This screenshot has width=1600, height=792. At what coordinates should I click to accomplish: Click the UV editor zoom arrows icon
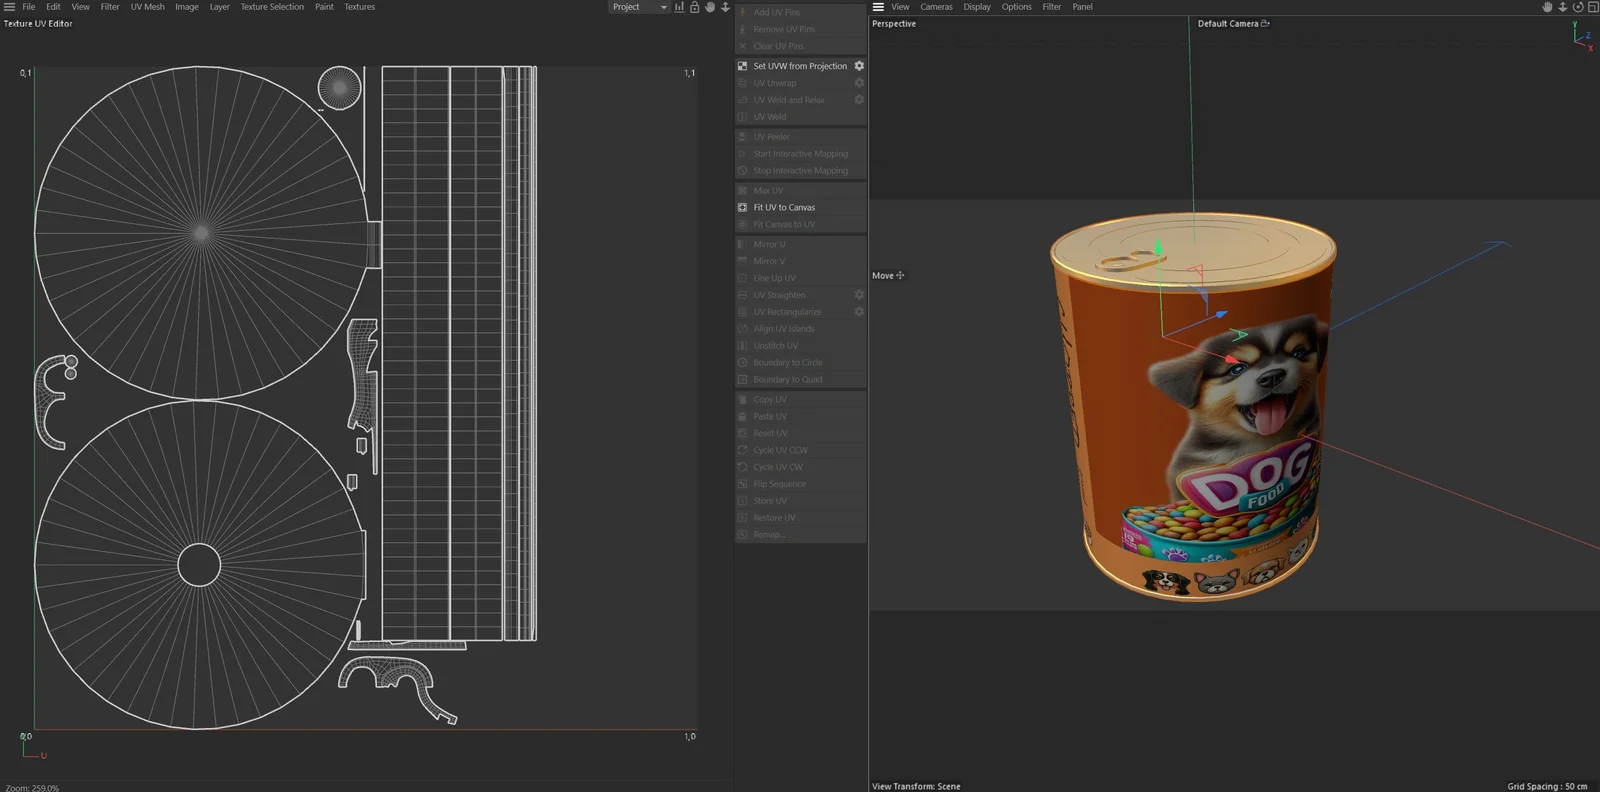(x=726, y=7)
